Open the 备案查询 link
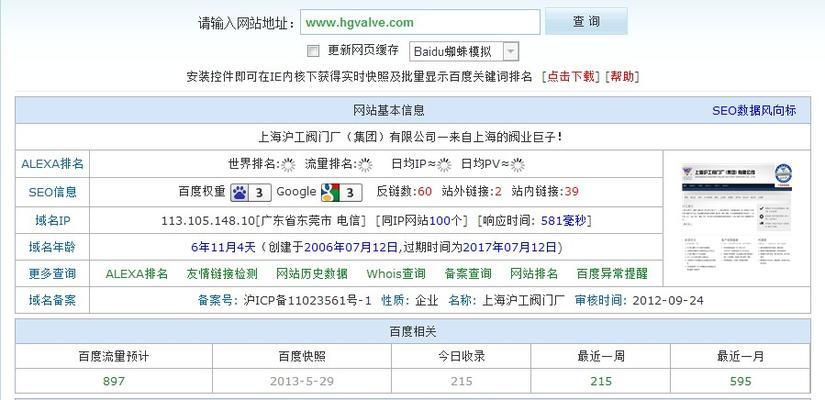Image resolution: width=825 pixels, height=400 pixels. [x=468, y=274]
